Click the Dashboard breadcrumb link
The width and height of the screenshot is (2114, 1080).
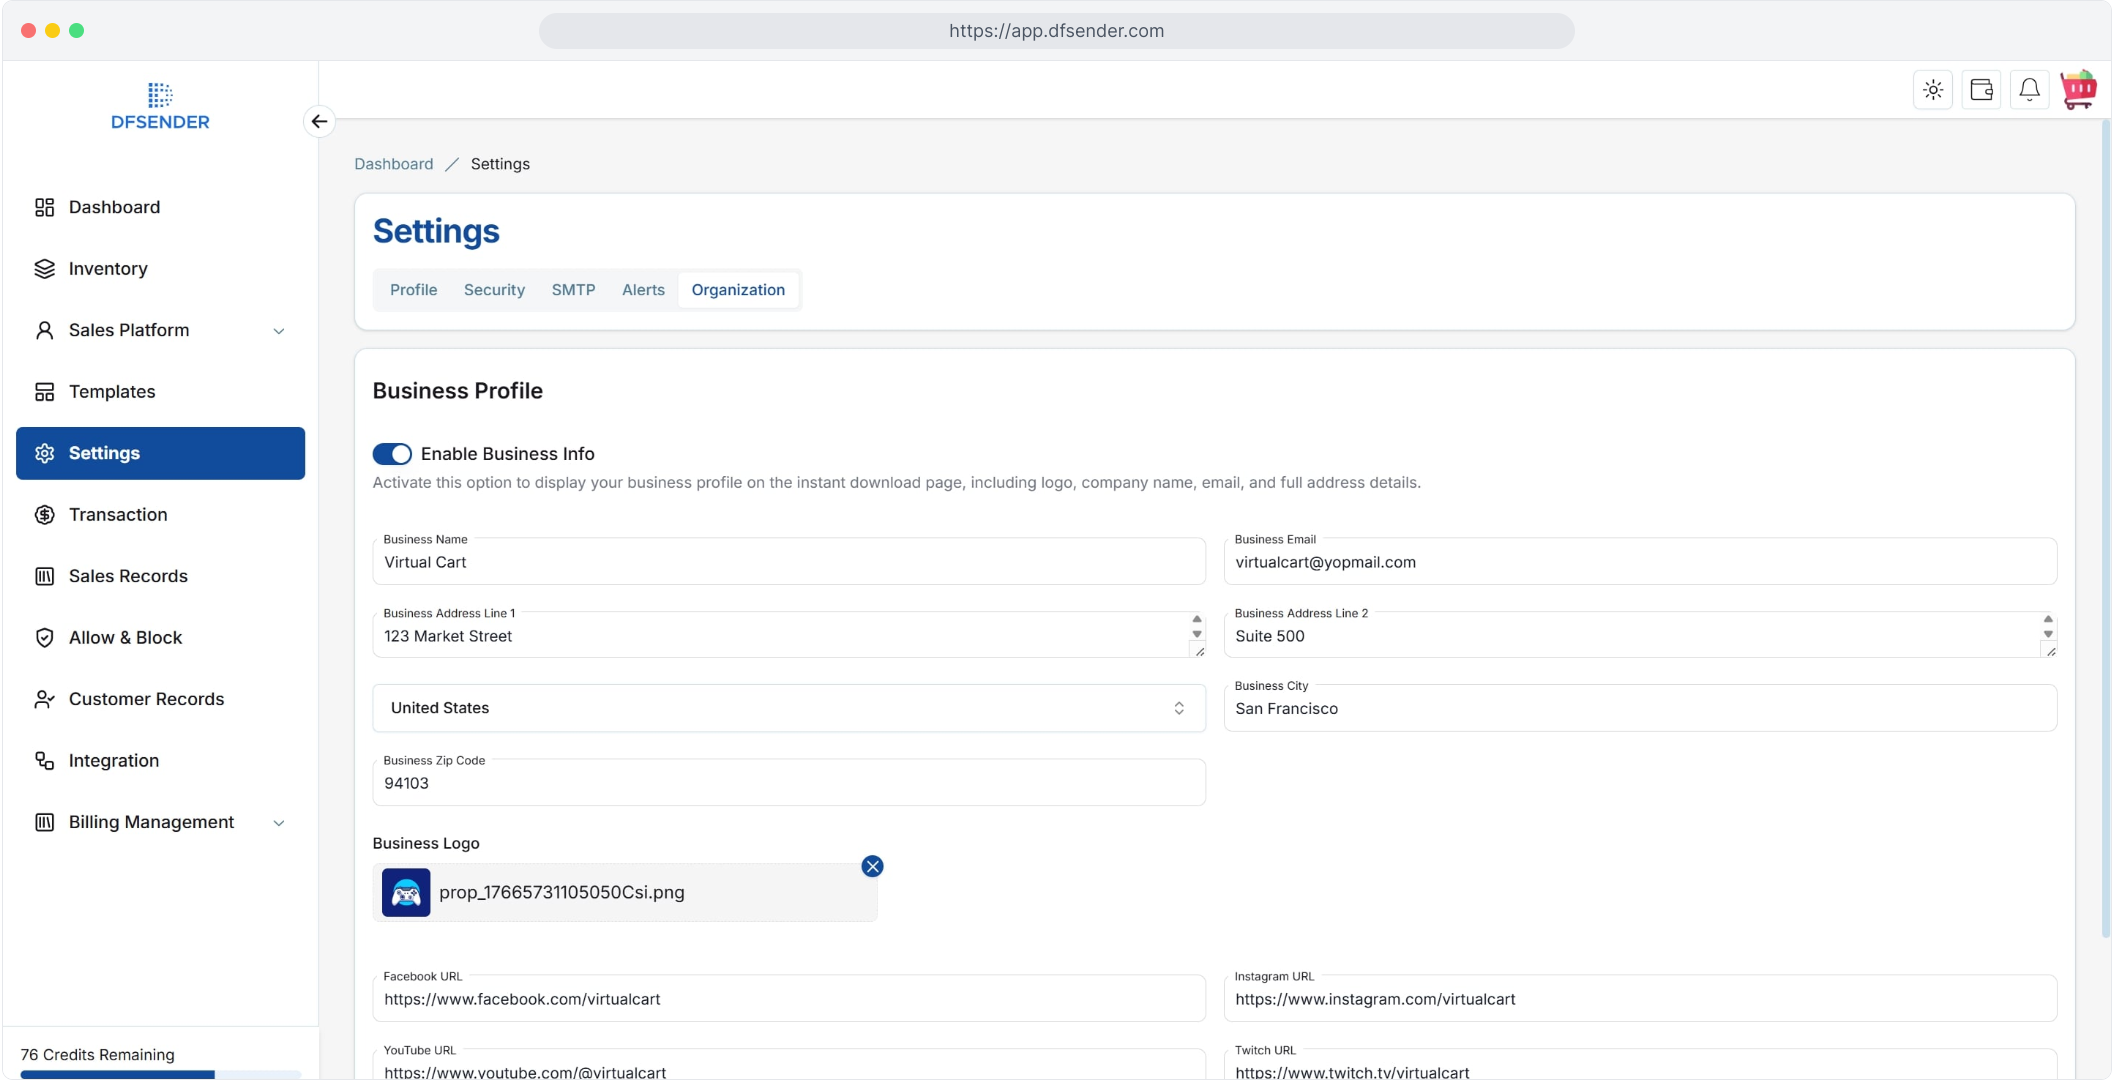(x=393, y=164)
